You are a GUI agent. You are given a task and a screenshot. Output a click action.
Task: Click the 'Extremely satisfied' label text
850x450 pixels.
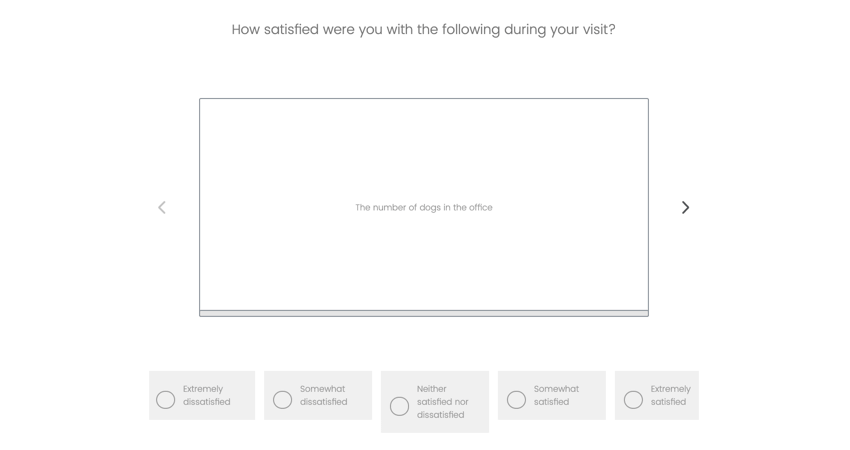pyautogui.click(x=670, y=395)
